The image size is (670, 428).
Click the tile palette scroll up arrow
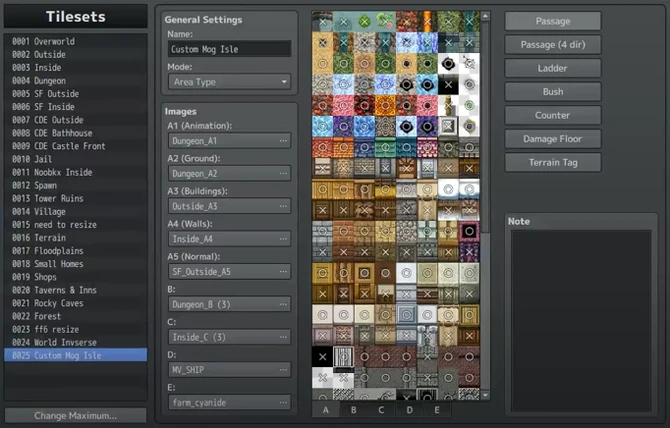pos(485,16)
